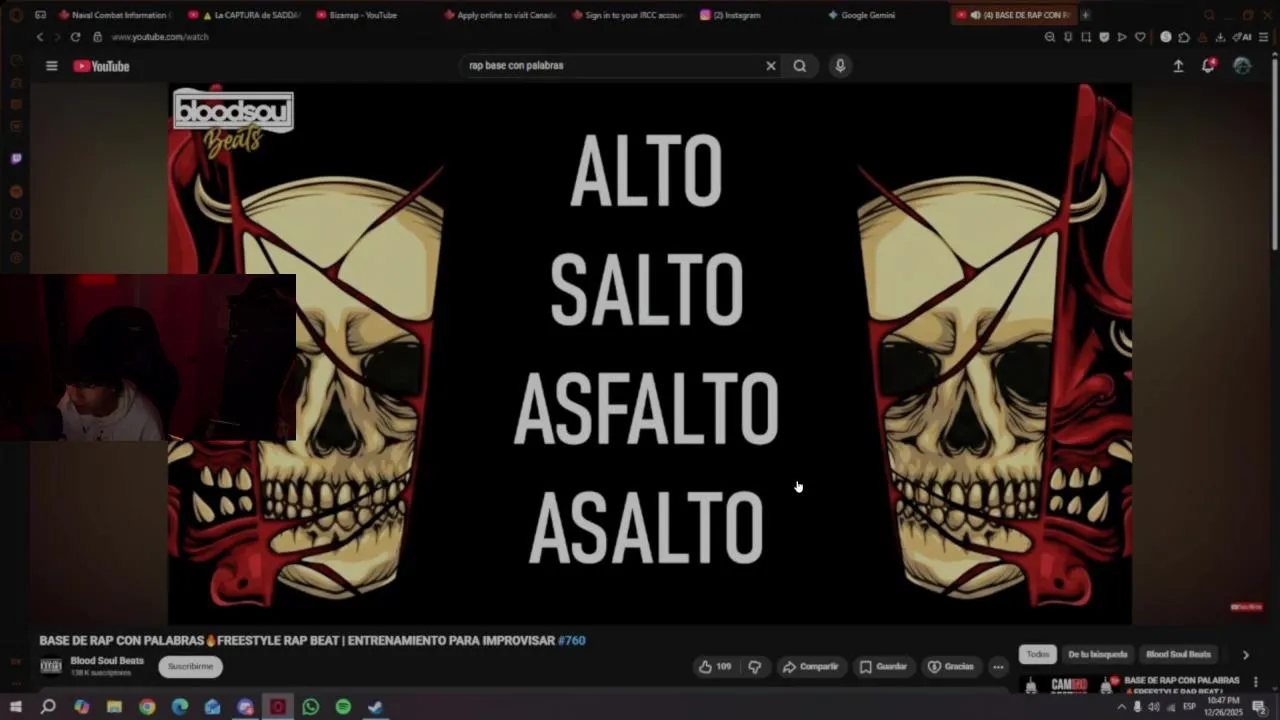Image resolution: width=1280 pixels, height=720 pixels.
Task: Switch to Instagram tab
Action: pyautogui.click(x=755, y=15)
